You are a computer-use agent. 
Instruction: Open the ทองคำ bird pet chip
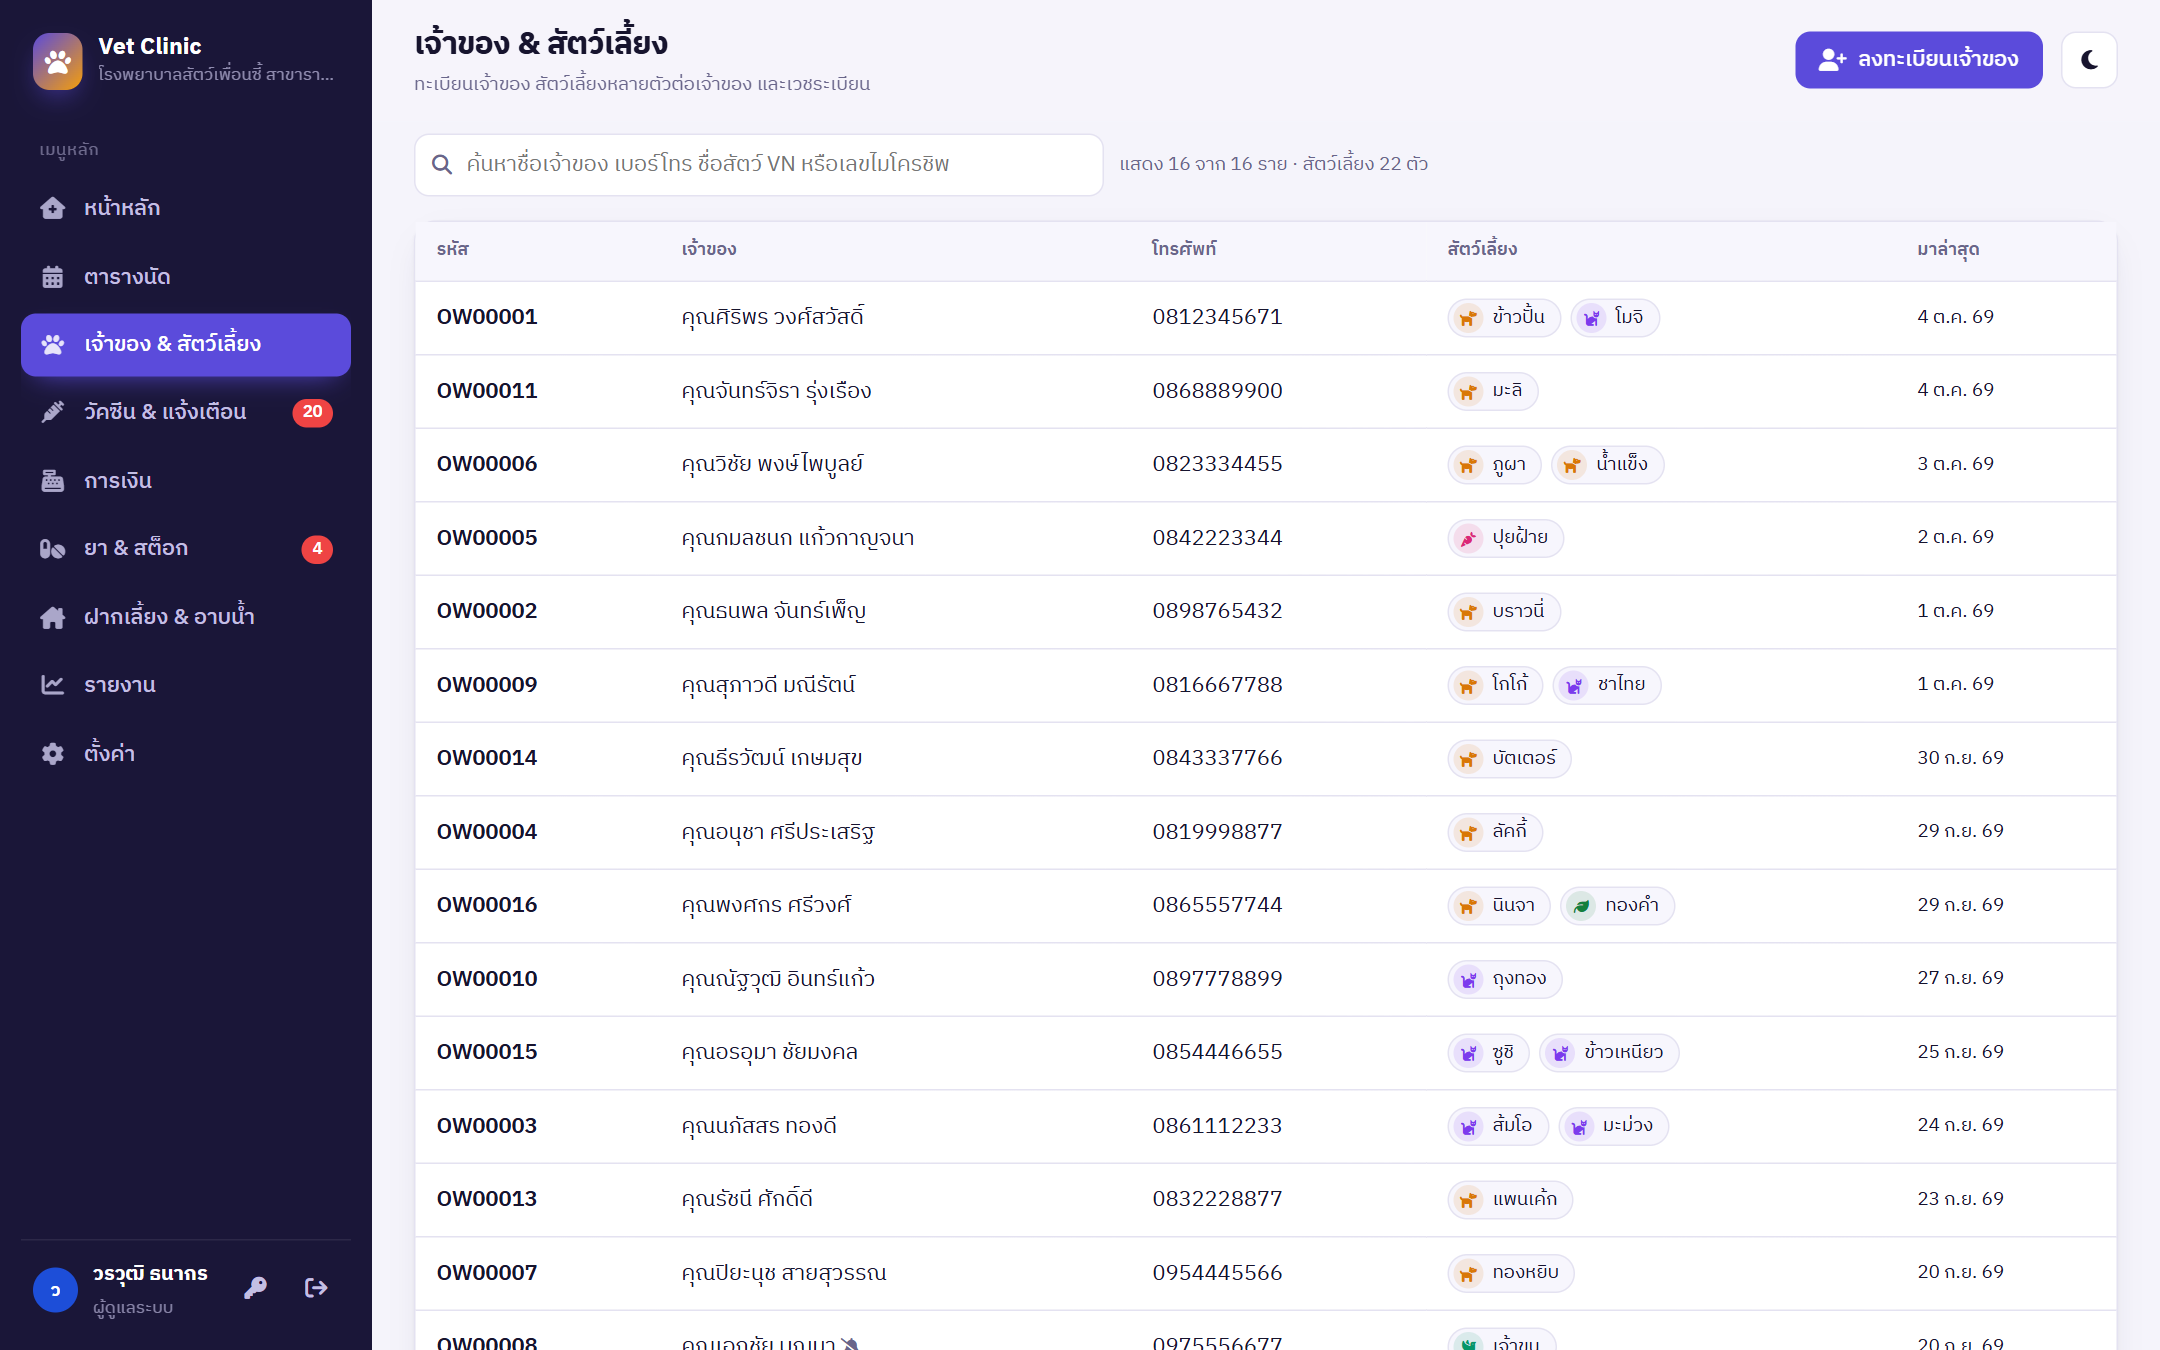coord(1617,906)
